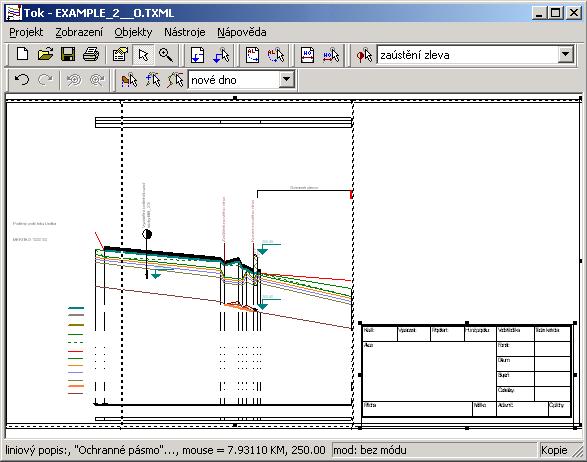Open the properties dialog icon
This screenshot has height=462, width=587.
point(120,55)
